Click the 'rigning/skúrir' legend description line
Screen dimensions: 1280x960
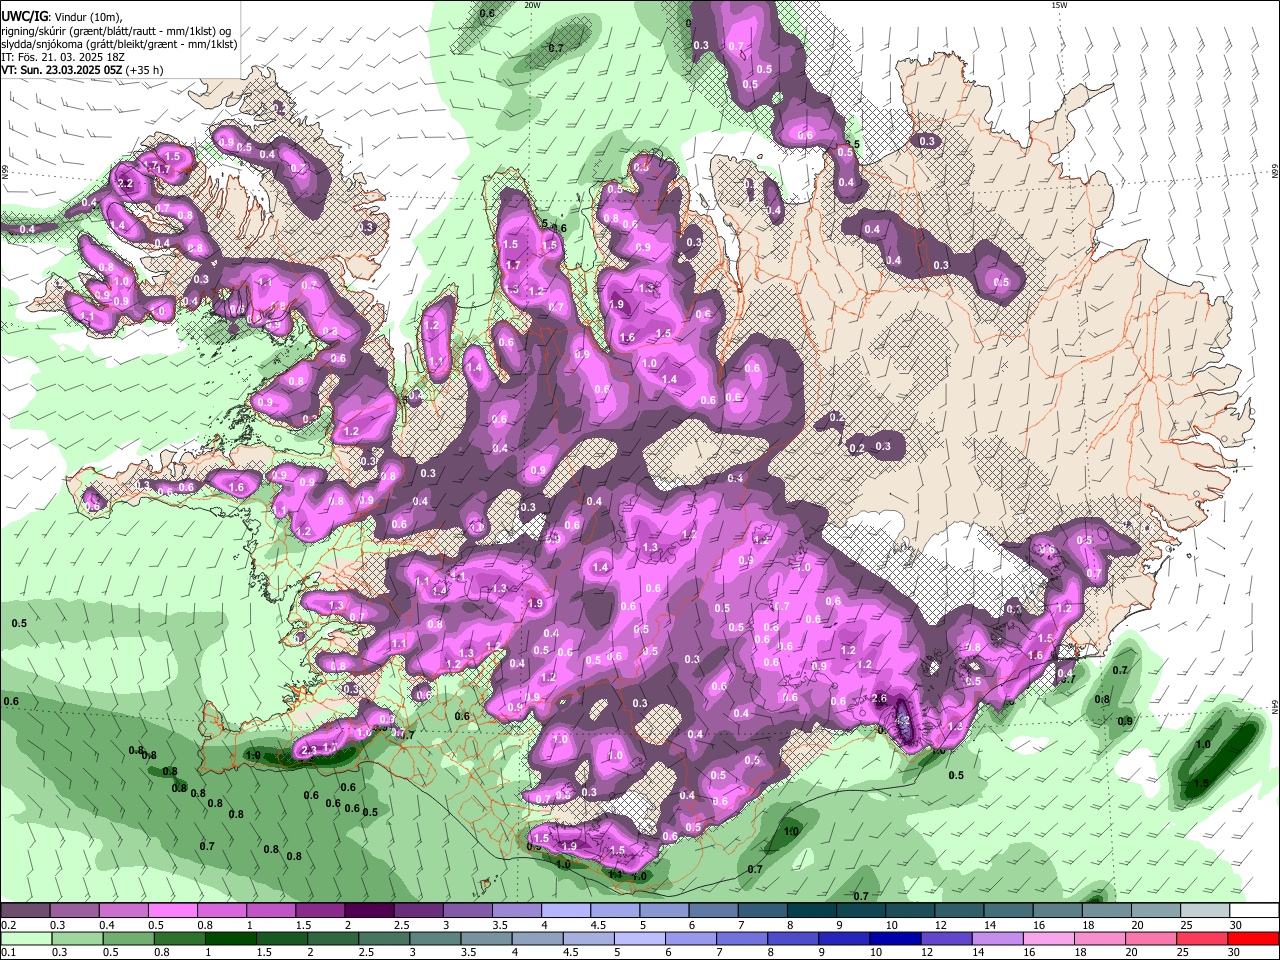115,31
